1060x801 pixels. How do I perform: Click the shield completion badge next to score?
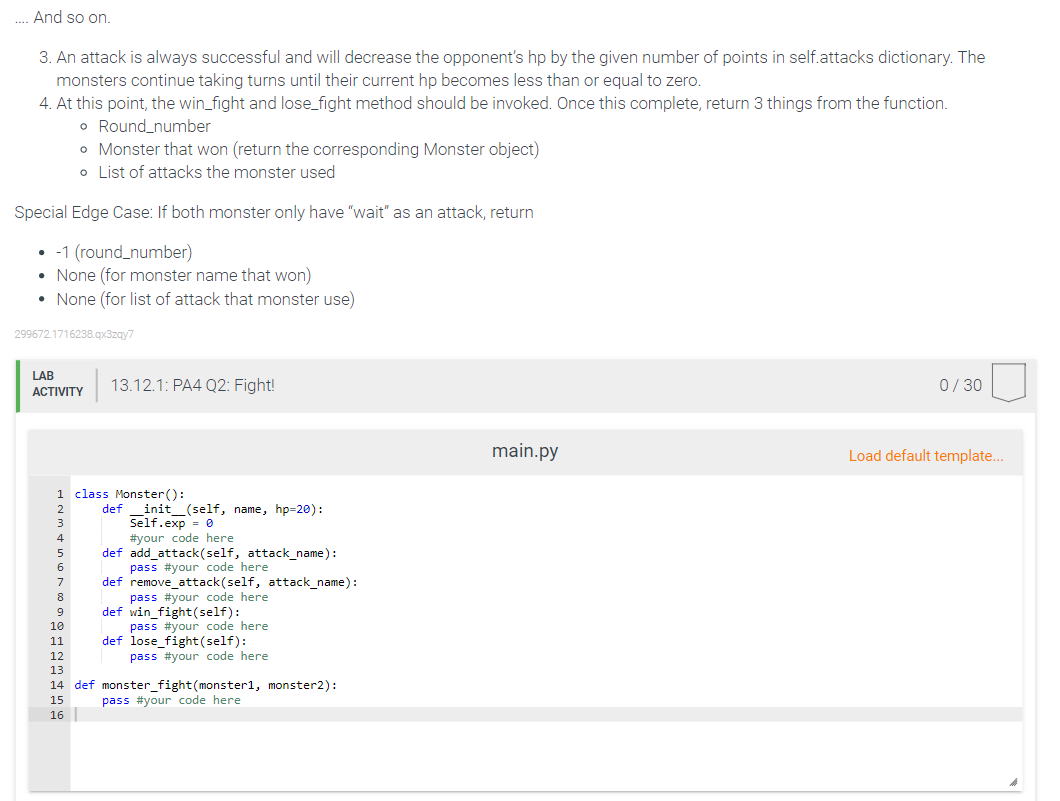click(1008, 382)
